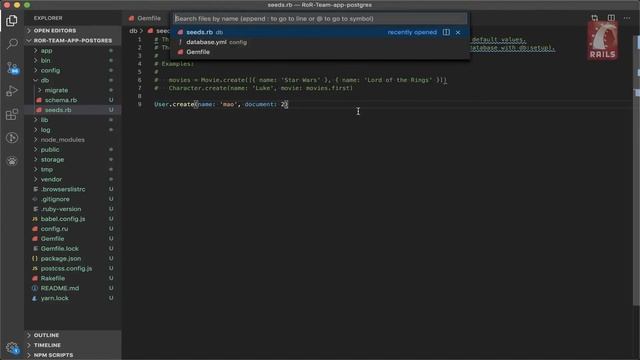
Task: Open seeds.rb in the explorer tree
Action: coord(73,110)
